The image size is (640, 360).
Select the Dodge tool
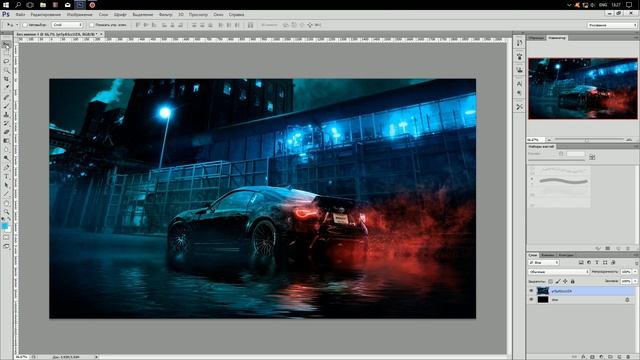pyautogui.click(x=6, y=158)
